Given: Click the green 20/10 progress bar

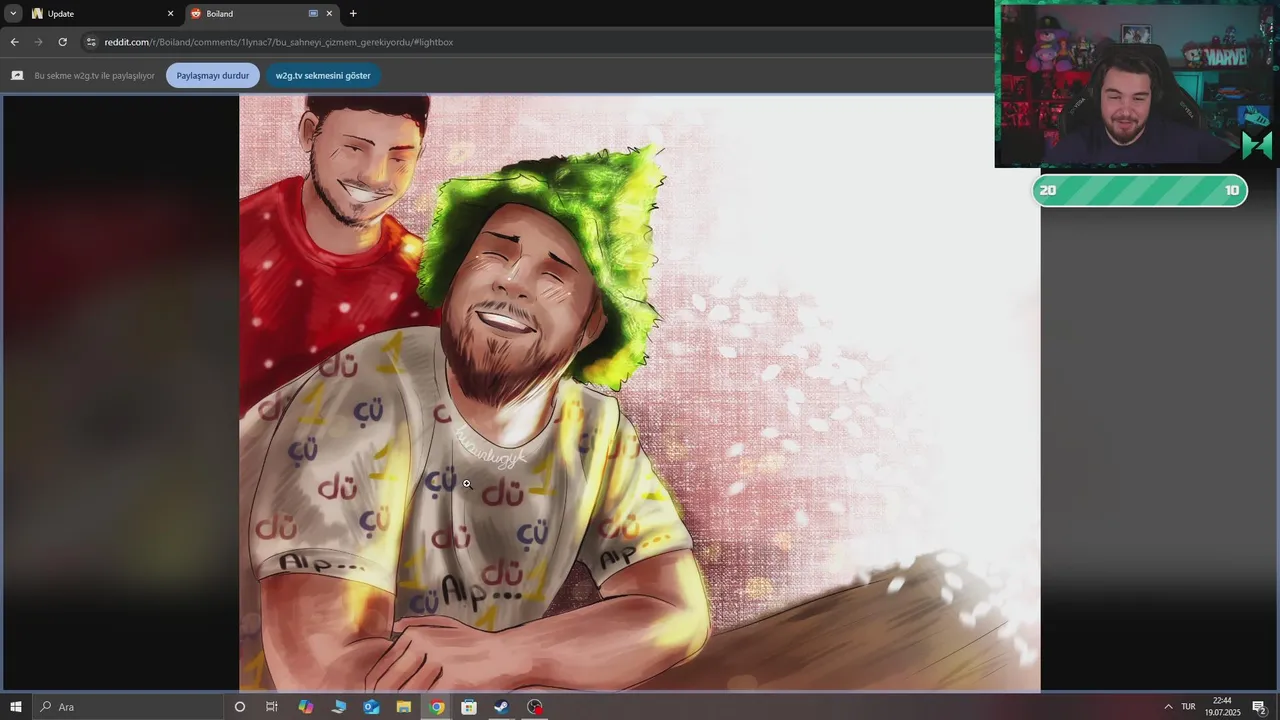Looking at the screenshot, I should point(1140,190).
